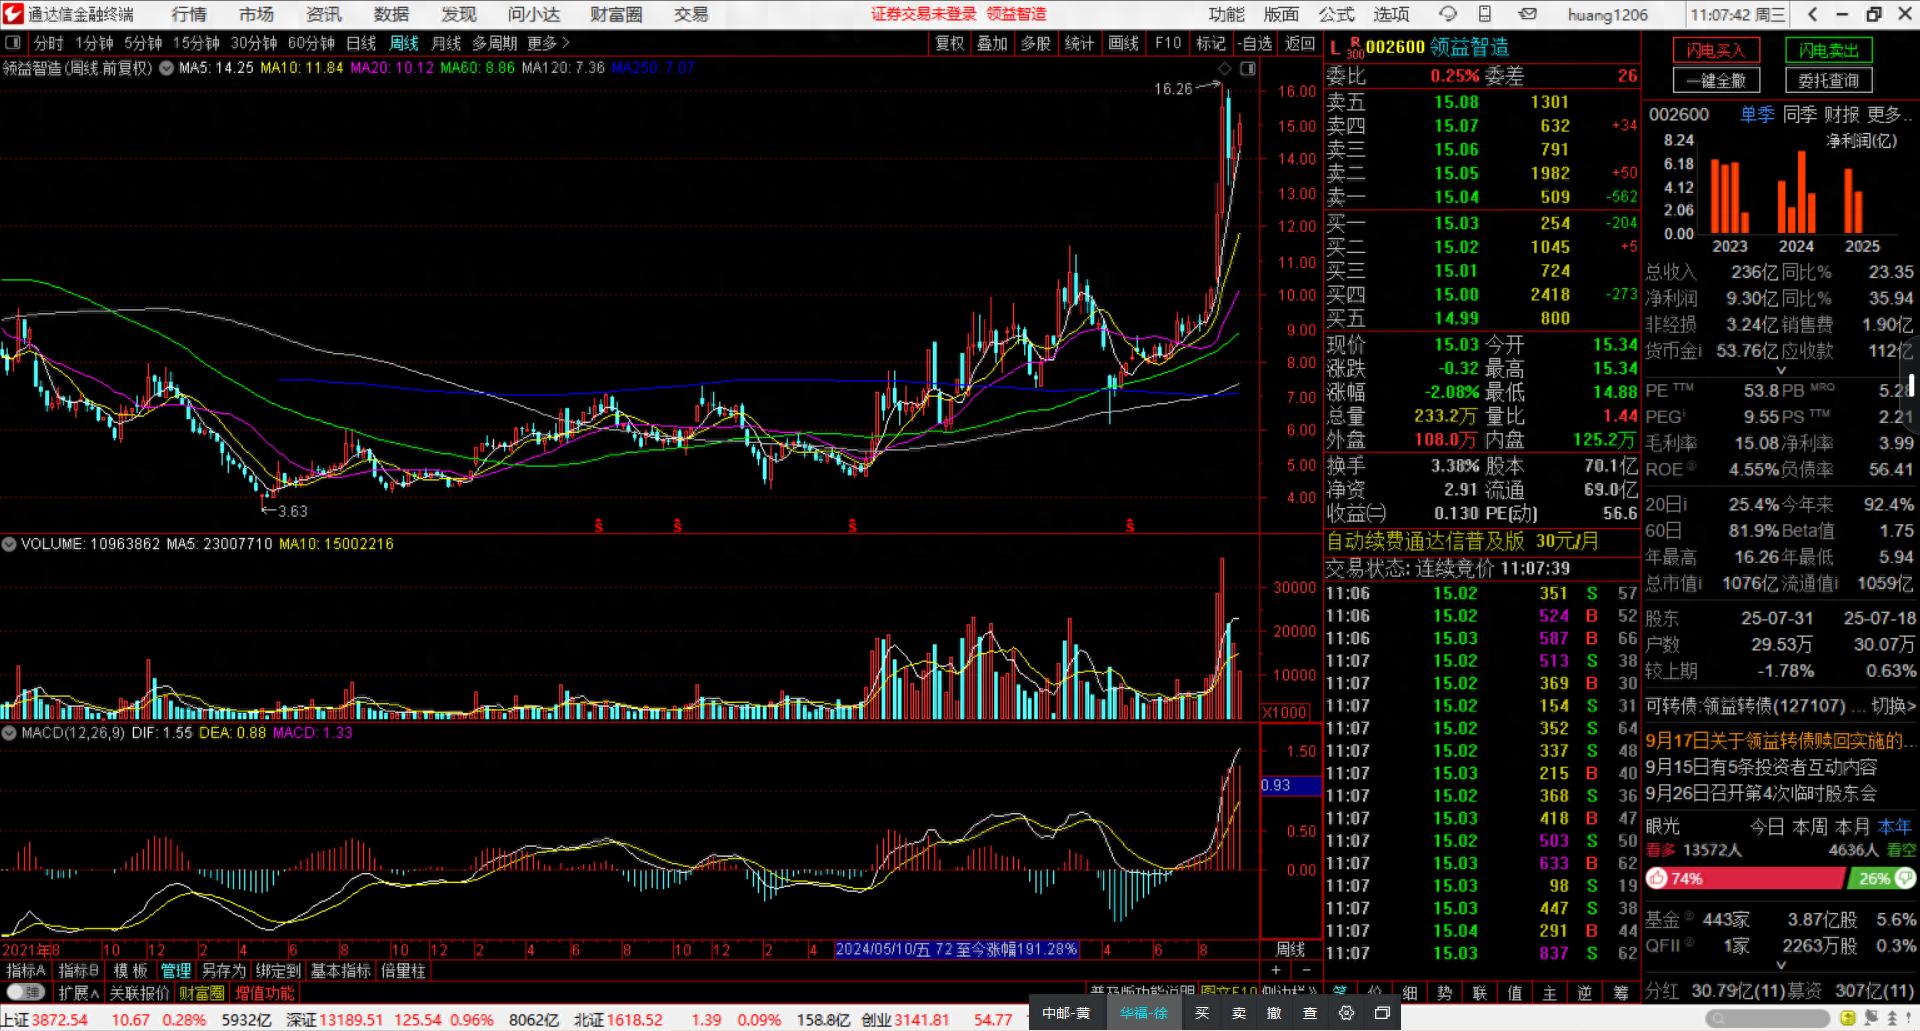Screen dimensions: 1920x1031
Task: Click 一键全撤 cancel all button
Action: click(1715, 80)
